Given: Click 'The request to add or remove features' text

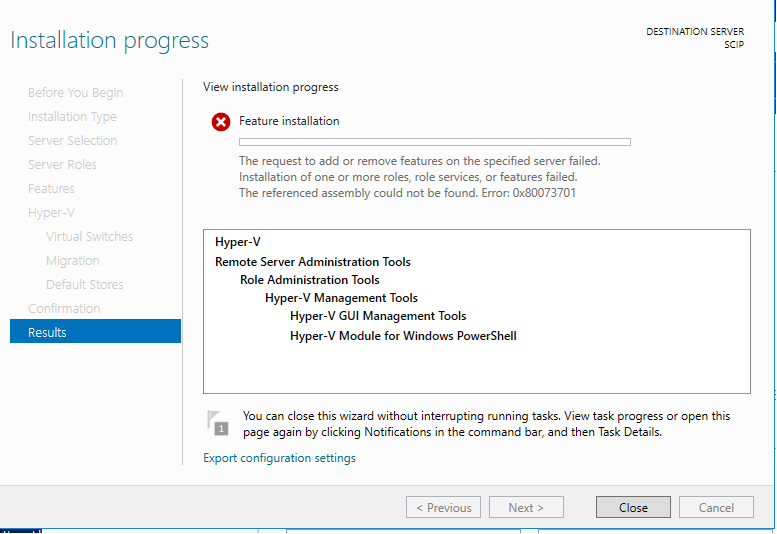Looking at the screenshot, I should click(x=420, y=161).
